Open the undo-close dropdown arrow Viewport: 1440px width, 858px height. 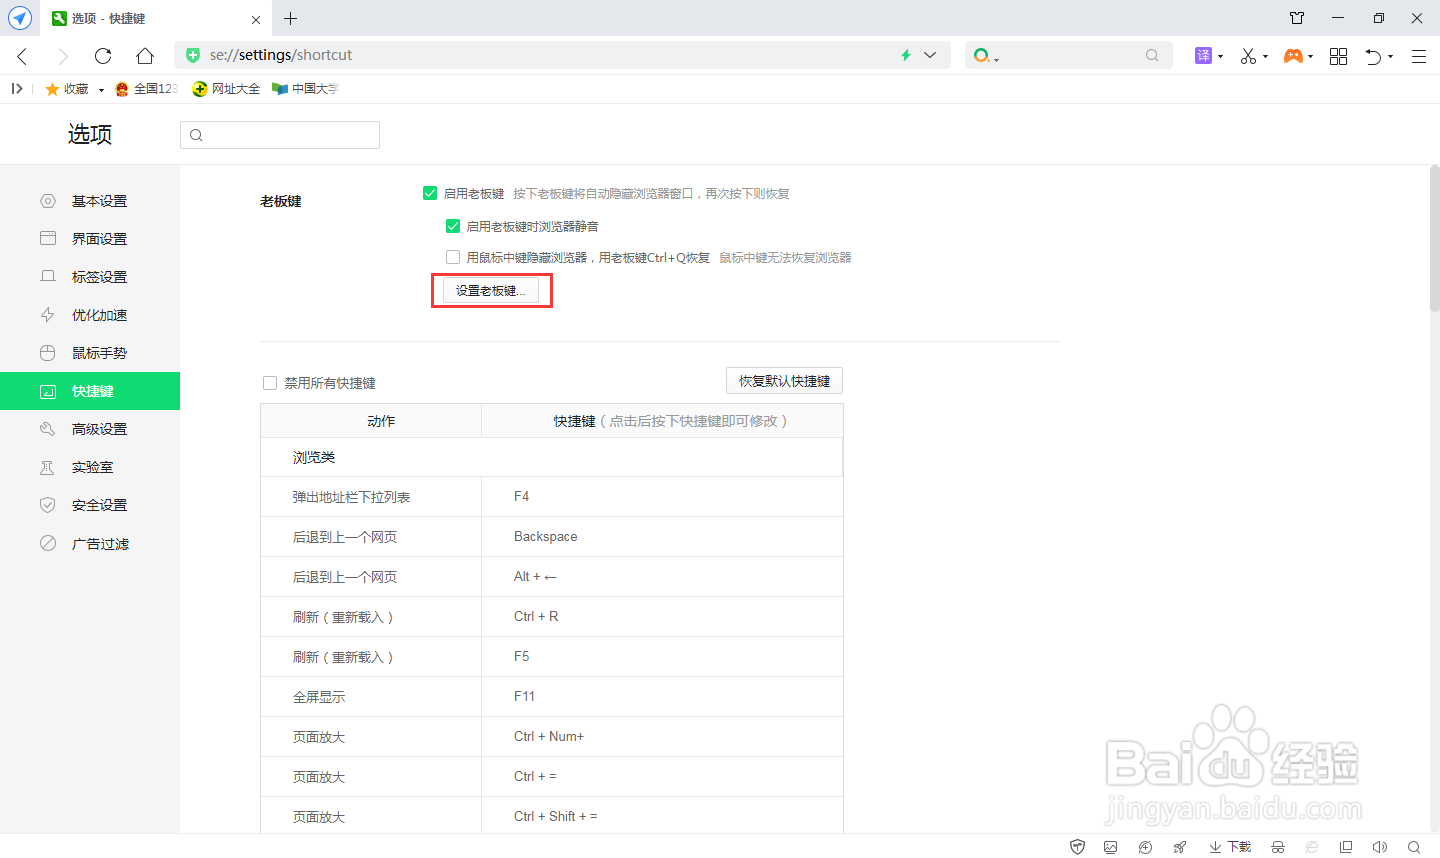pyautogui.click(x=1390, y=57)
